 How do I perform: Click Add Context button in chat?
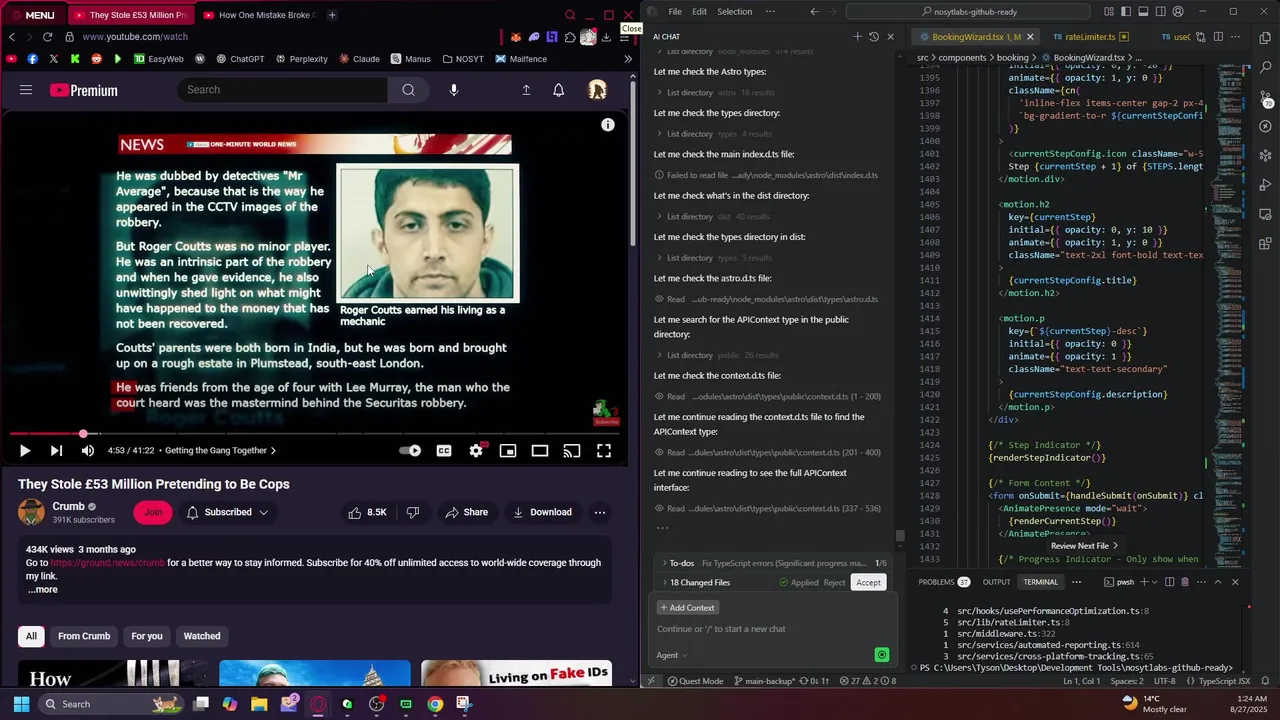687,608
